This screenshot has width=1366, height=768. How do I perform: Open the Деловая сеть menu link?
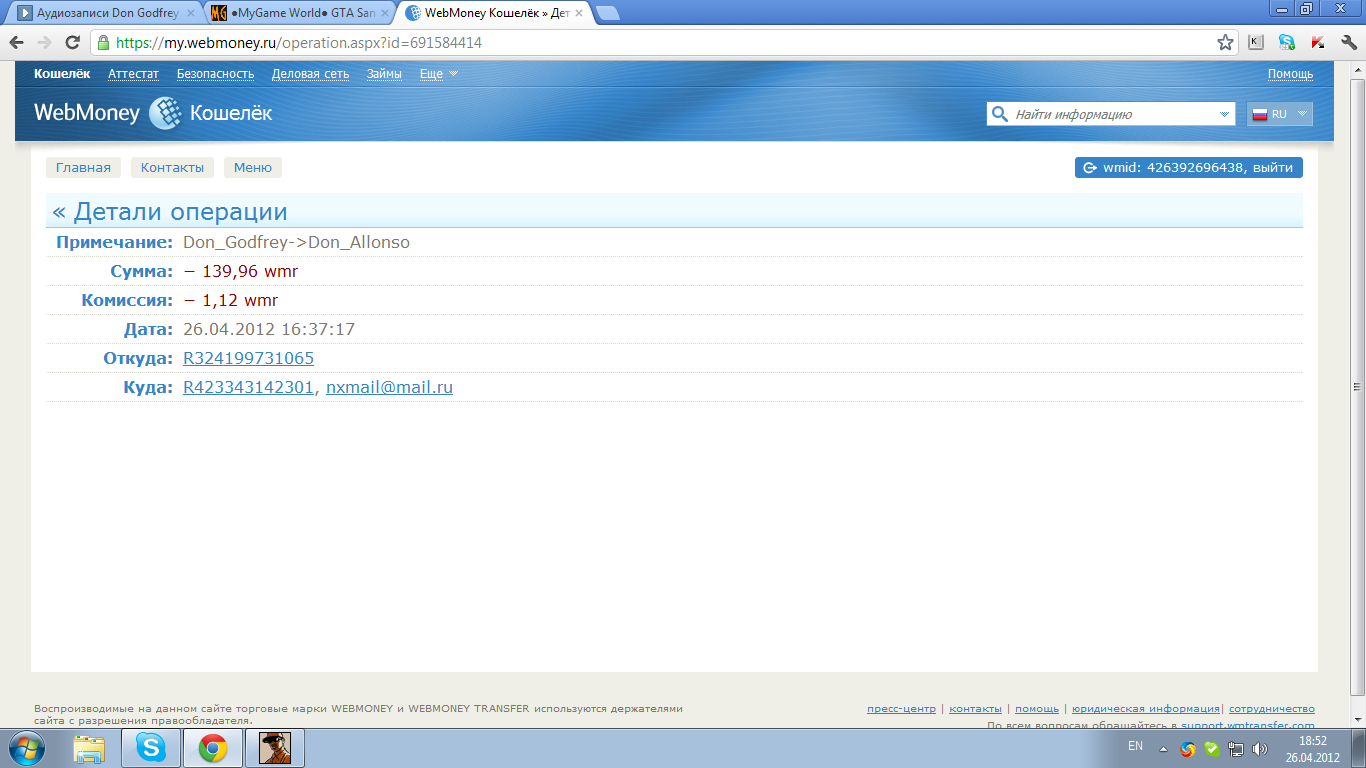coord(310,74)
